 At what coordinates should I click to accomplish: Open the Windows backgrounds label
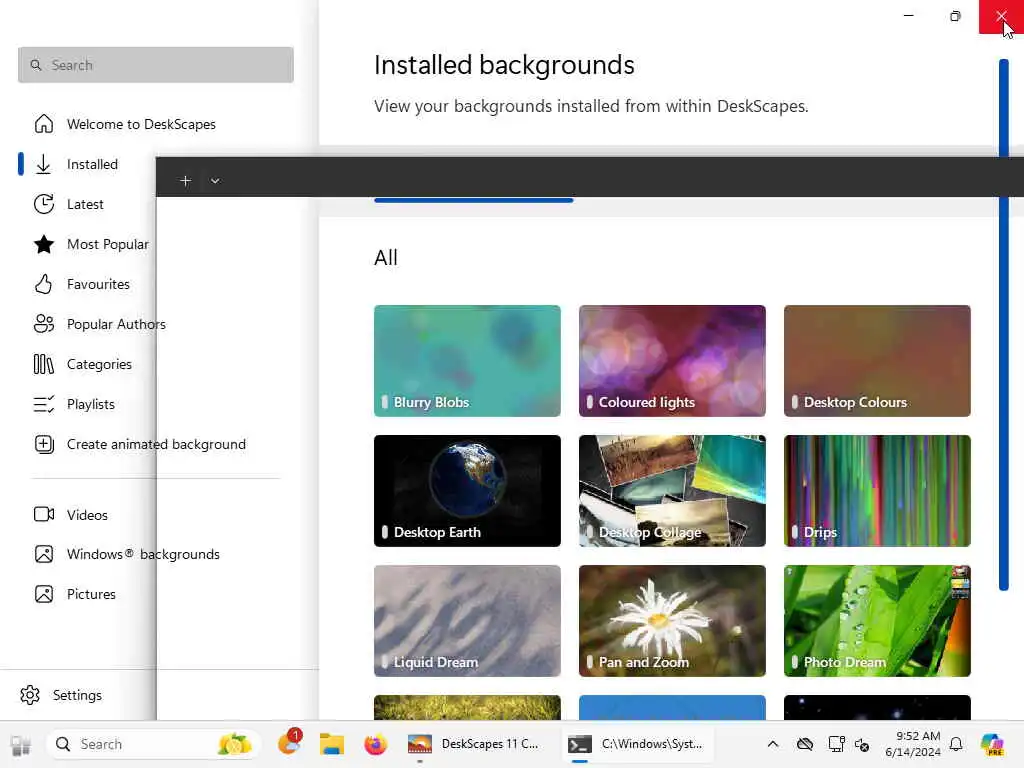[x=143, y=554]
